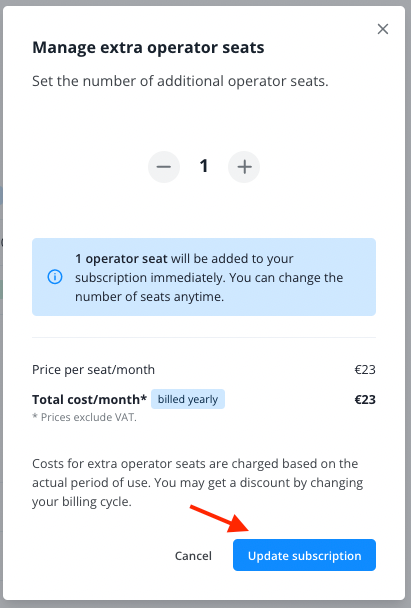Screen dimensions: 411x608
Task: Click the seat count number 1
Action: (204, 166)
